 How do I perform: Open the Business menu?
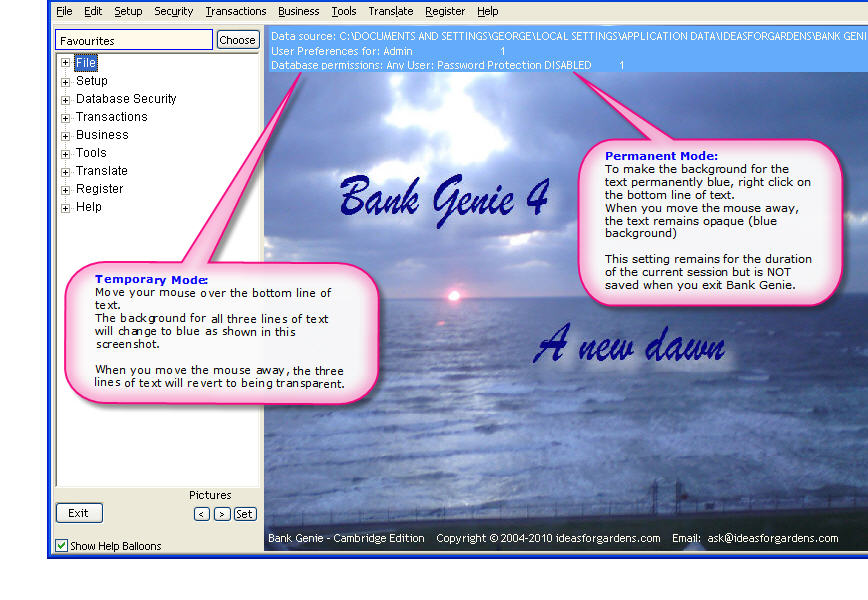coord(298,11)
